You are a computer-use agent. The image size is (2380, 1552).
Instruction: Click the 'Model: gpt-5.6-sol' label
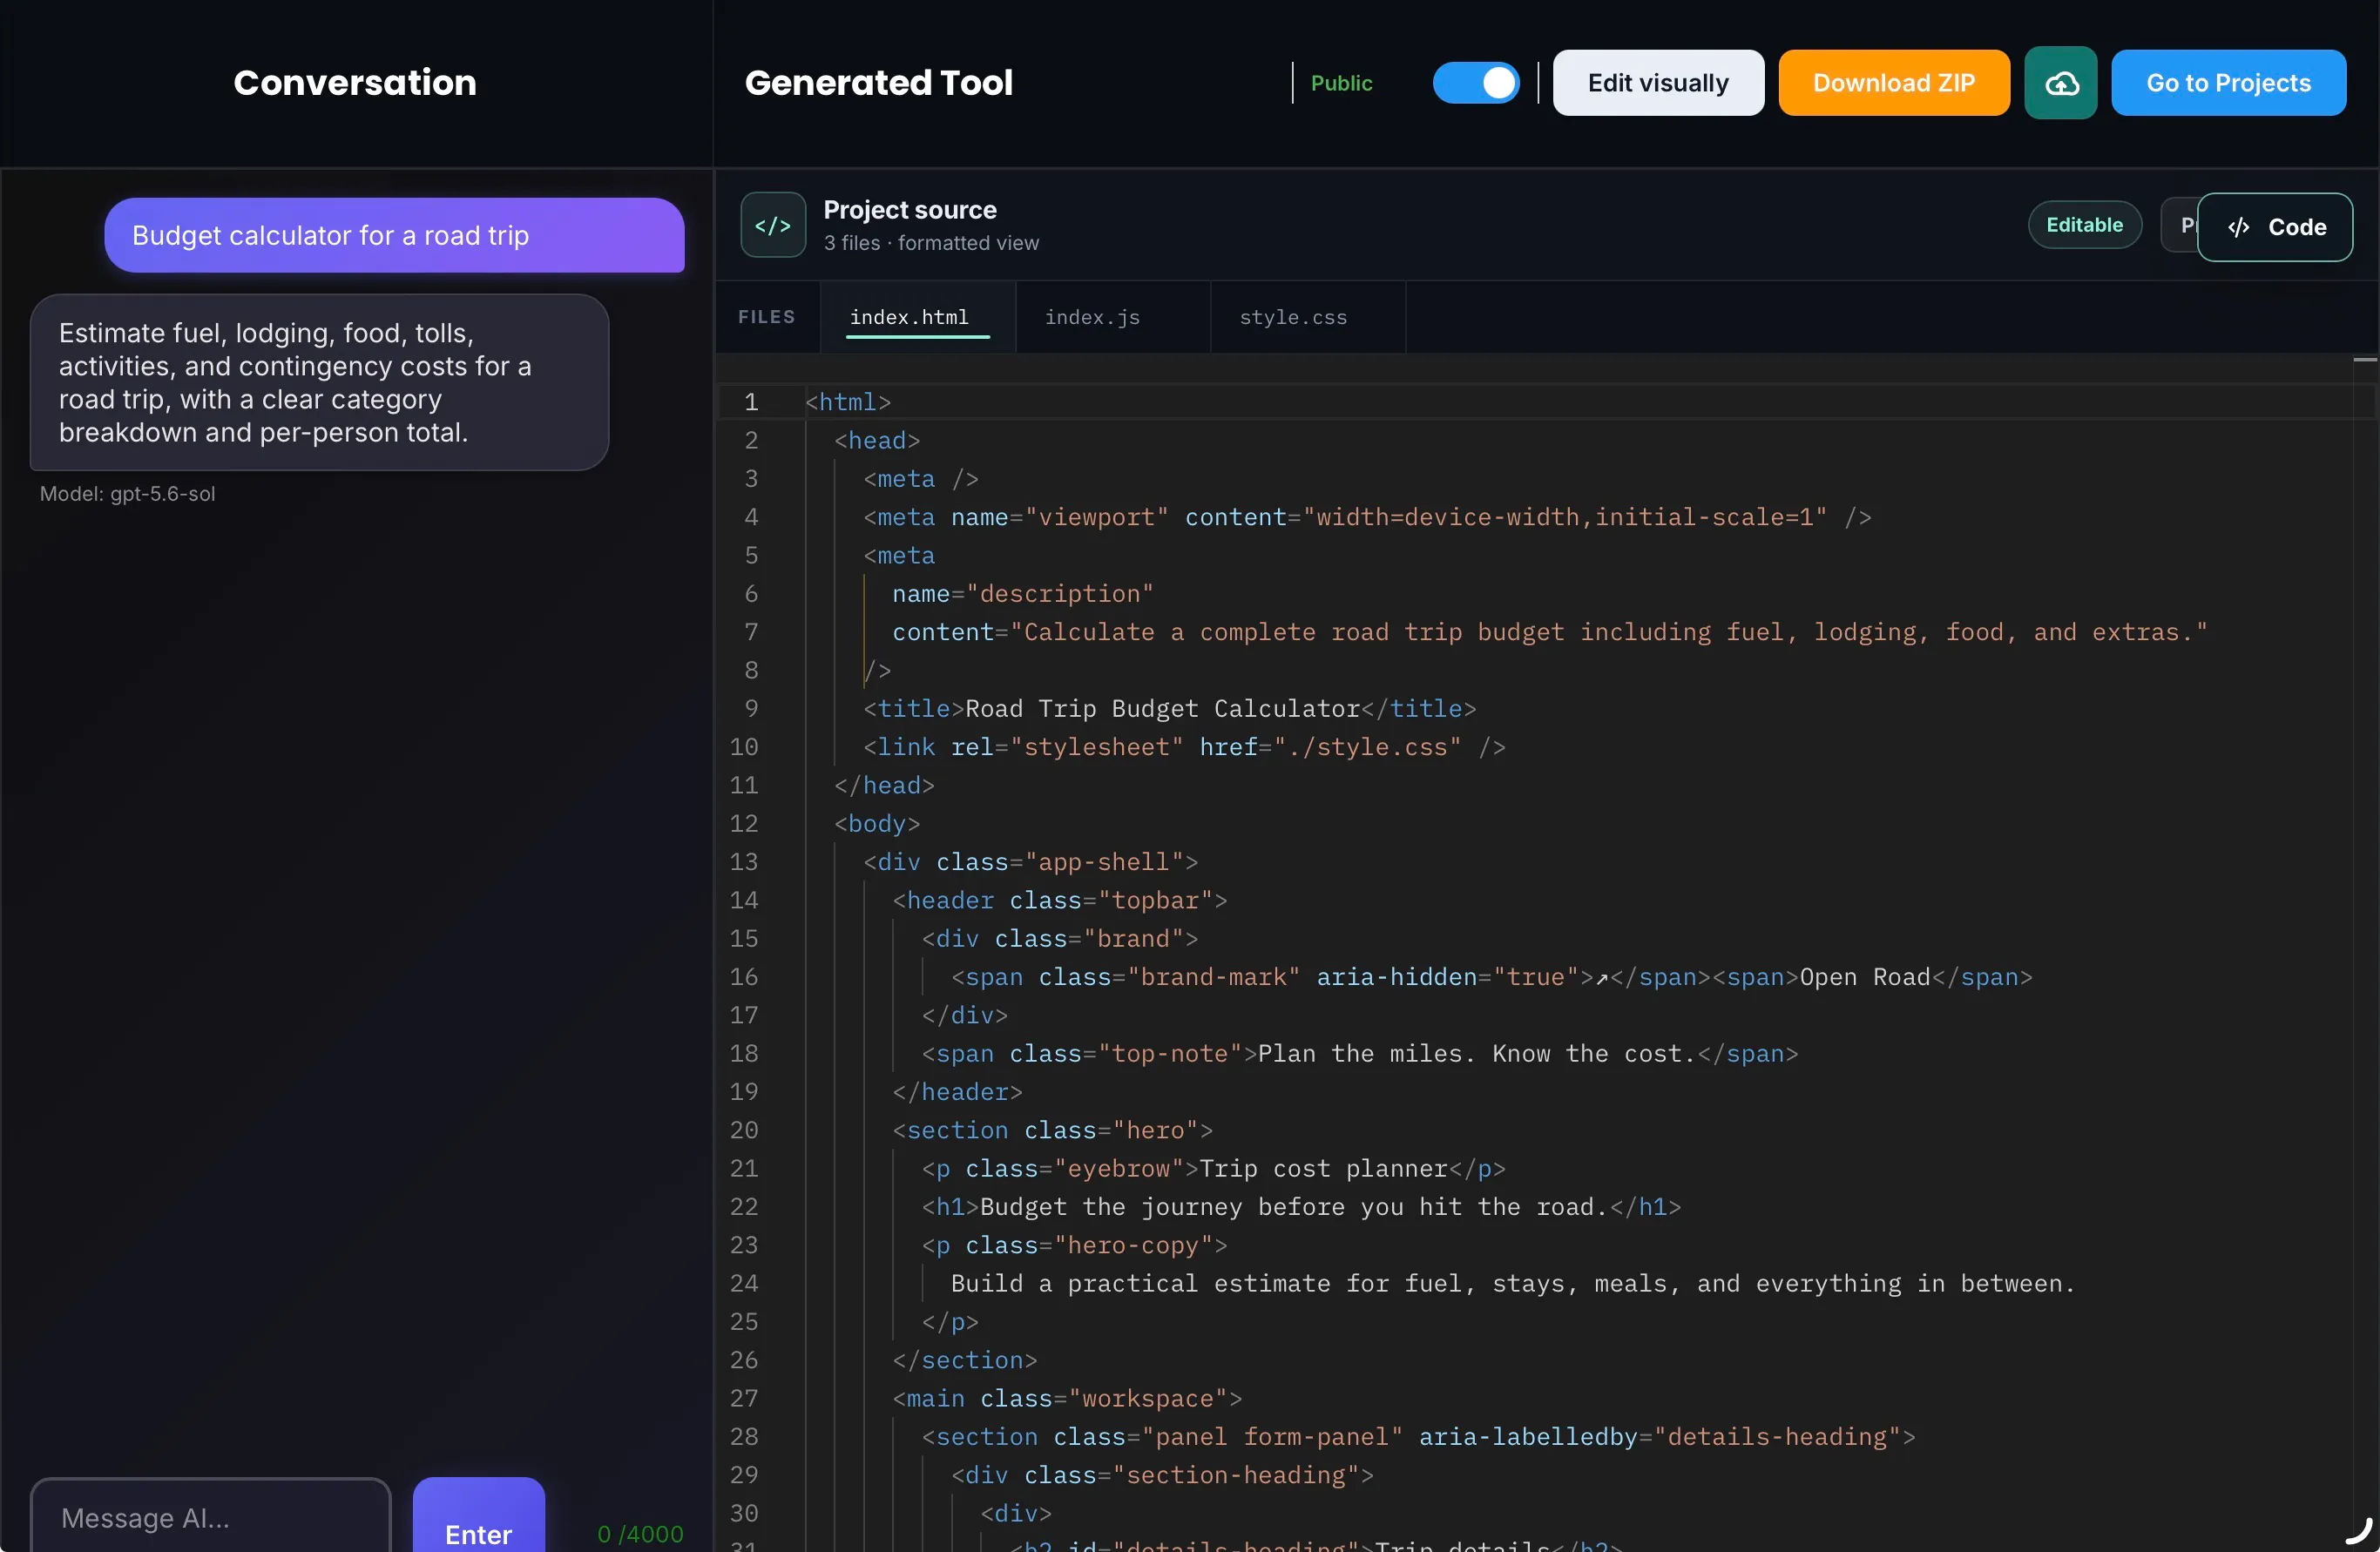pos(127,494)
